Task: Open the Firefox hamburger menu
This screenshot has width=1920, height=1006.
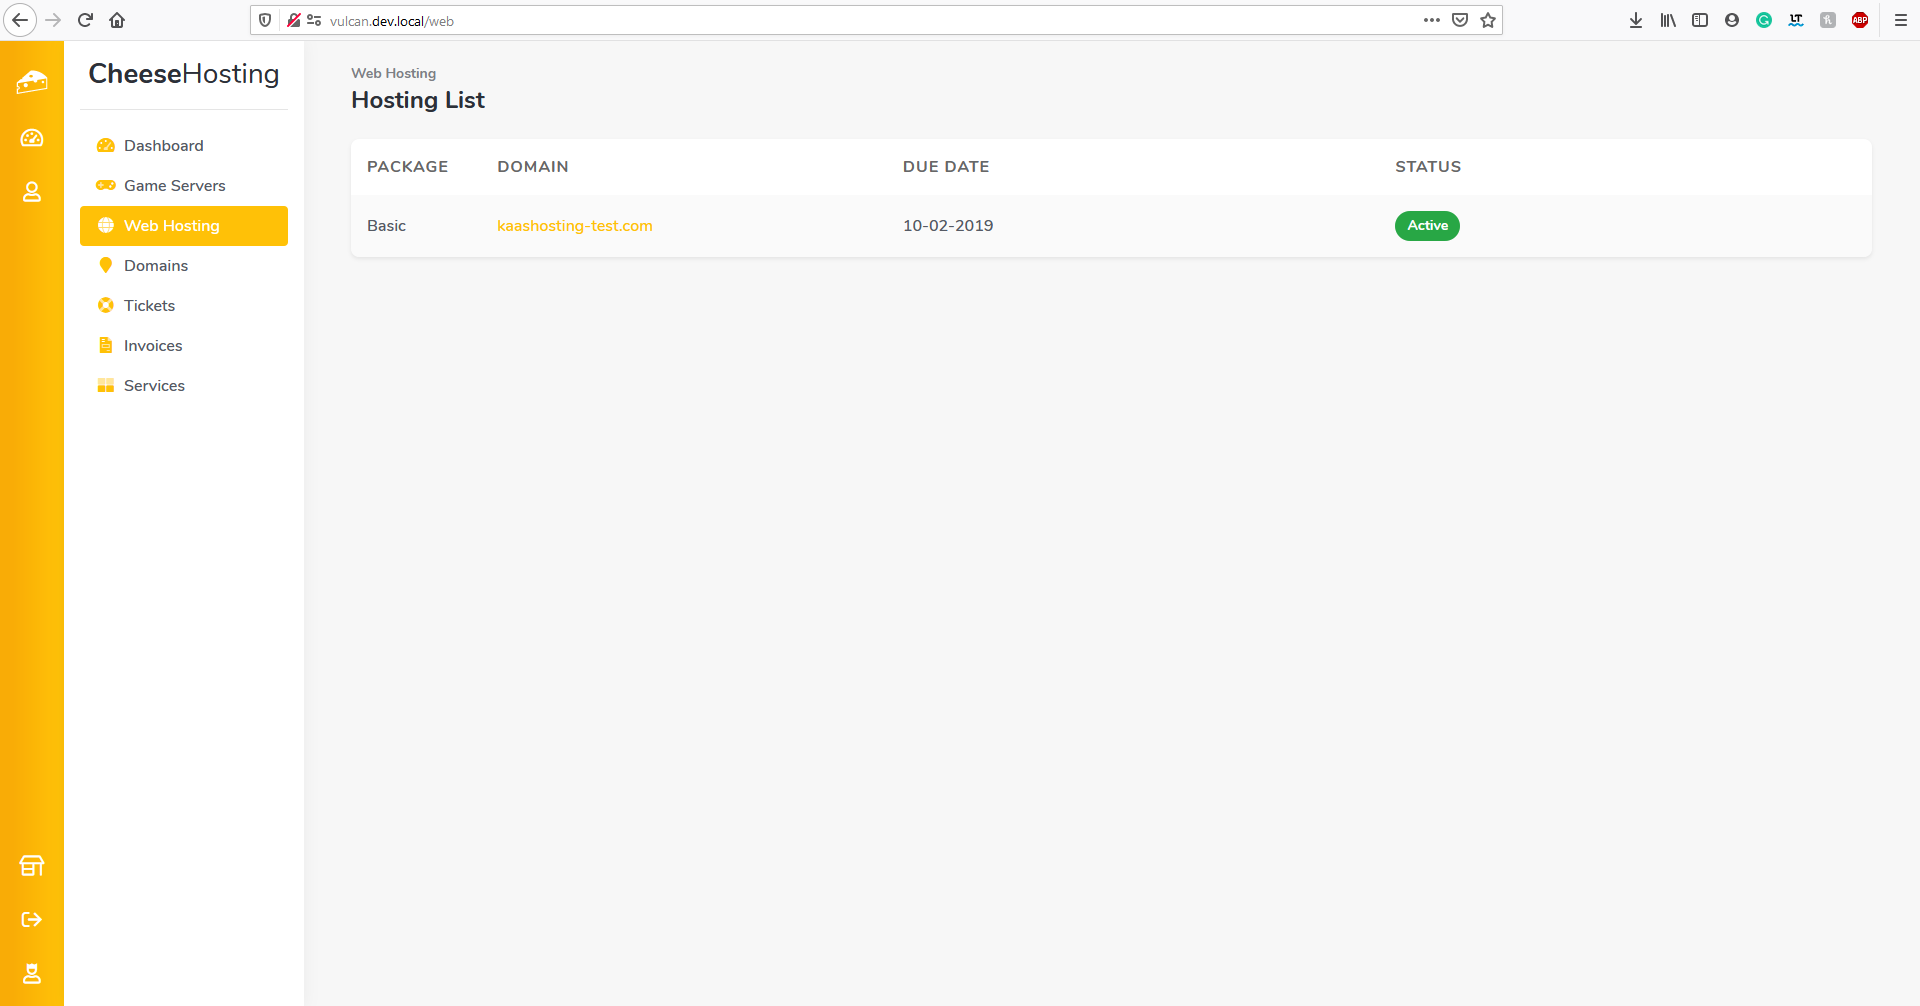Action: pyautogui.click(x=1901, y=20)
